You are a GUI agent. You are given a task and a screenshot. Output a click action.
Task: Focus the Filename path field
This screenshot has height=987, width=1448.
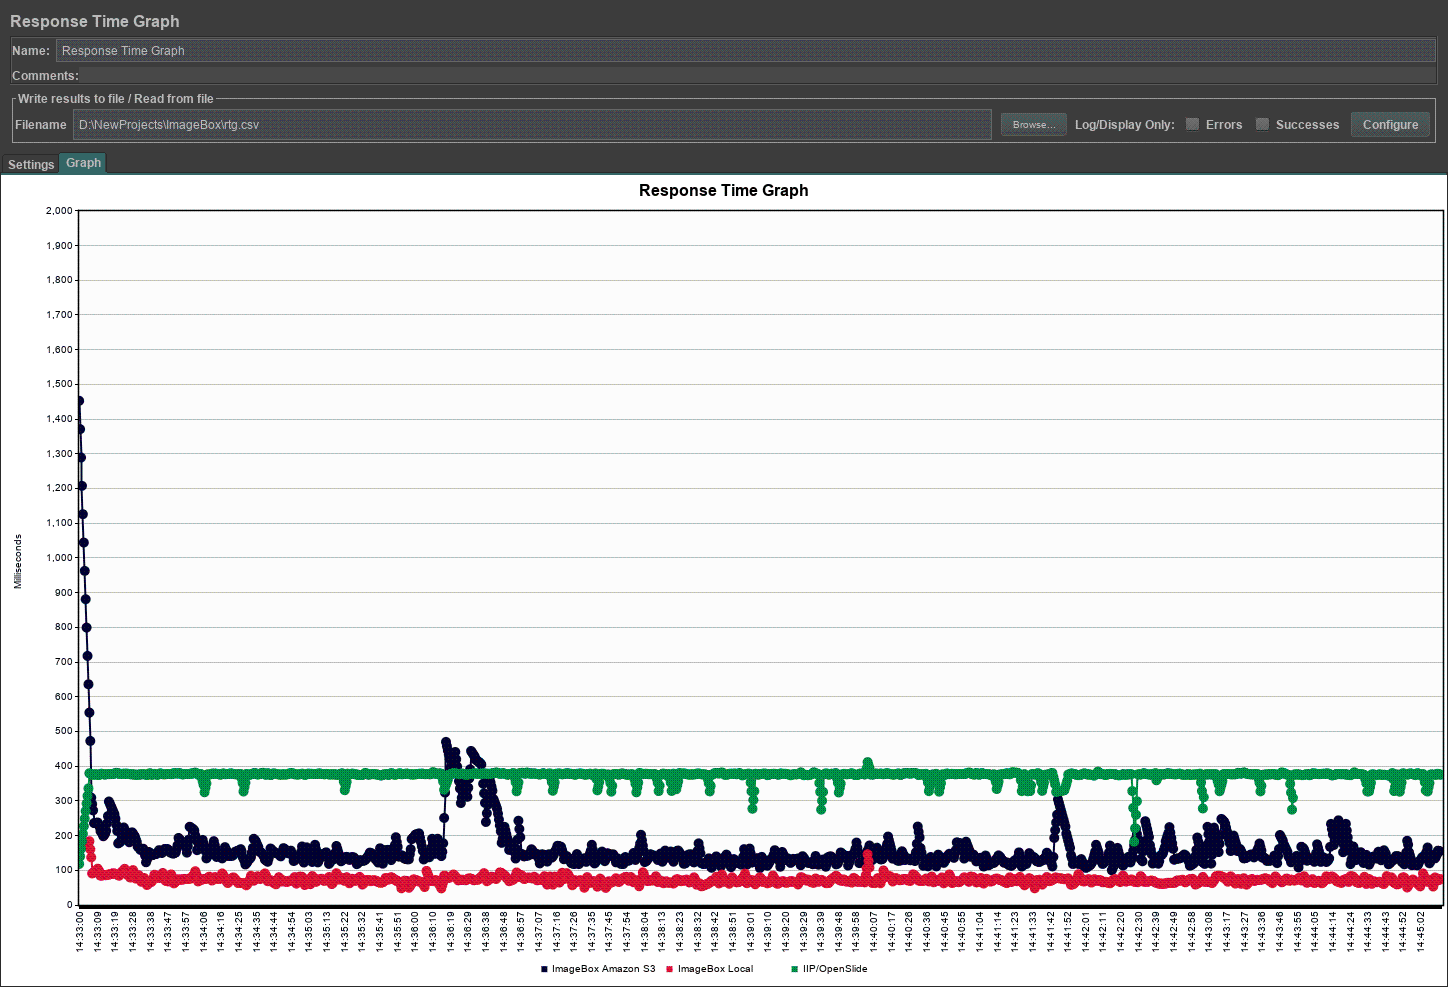click(532, 125)
